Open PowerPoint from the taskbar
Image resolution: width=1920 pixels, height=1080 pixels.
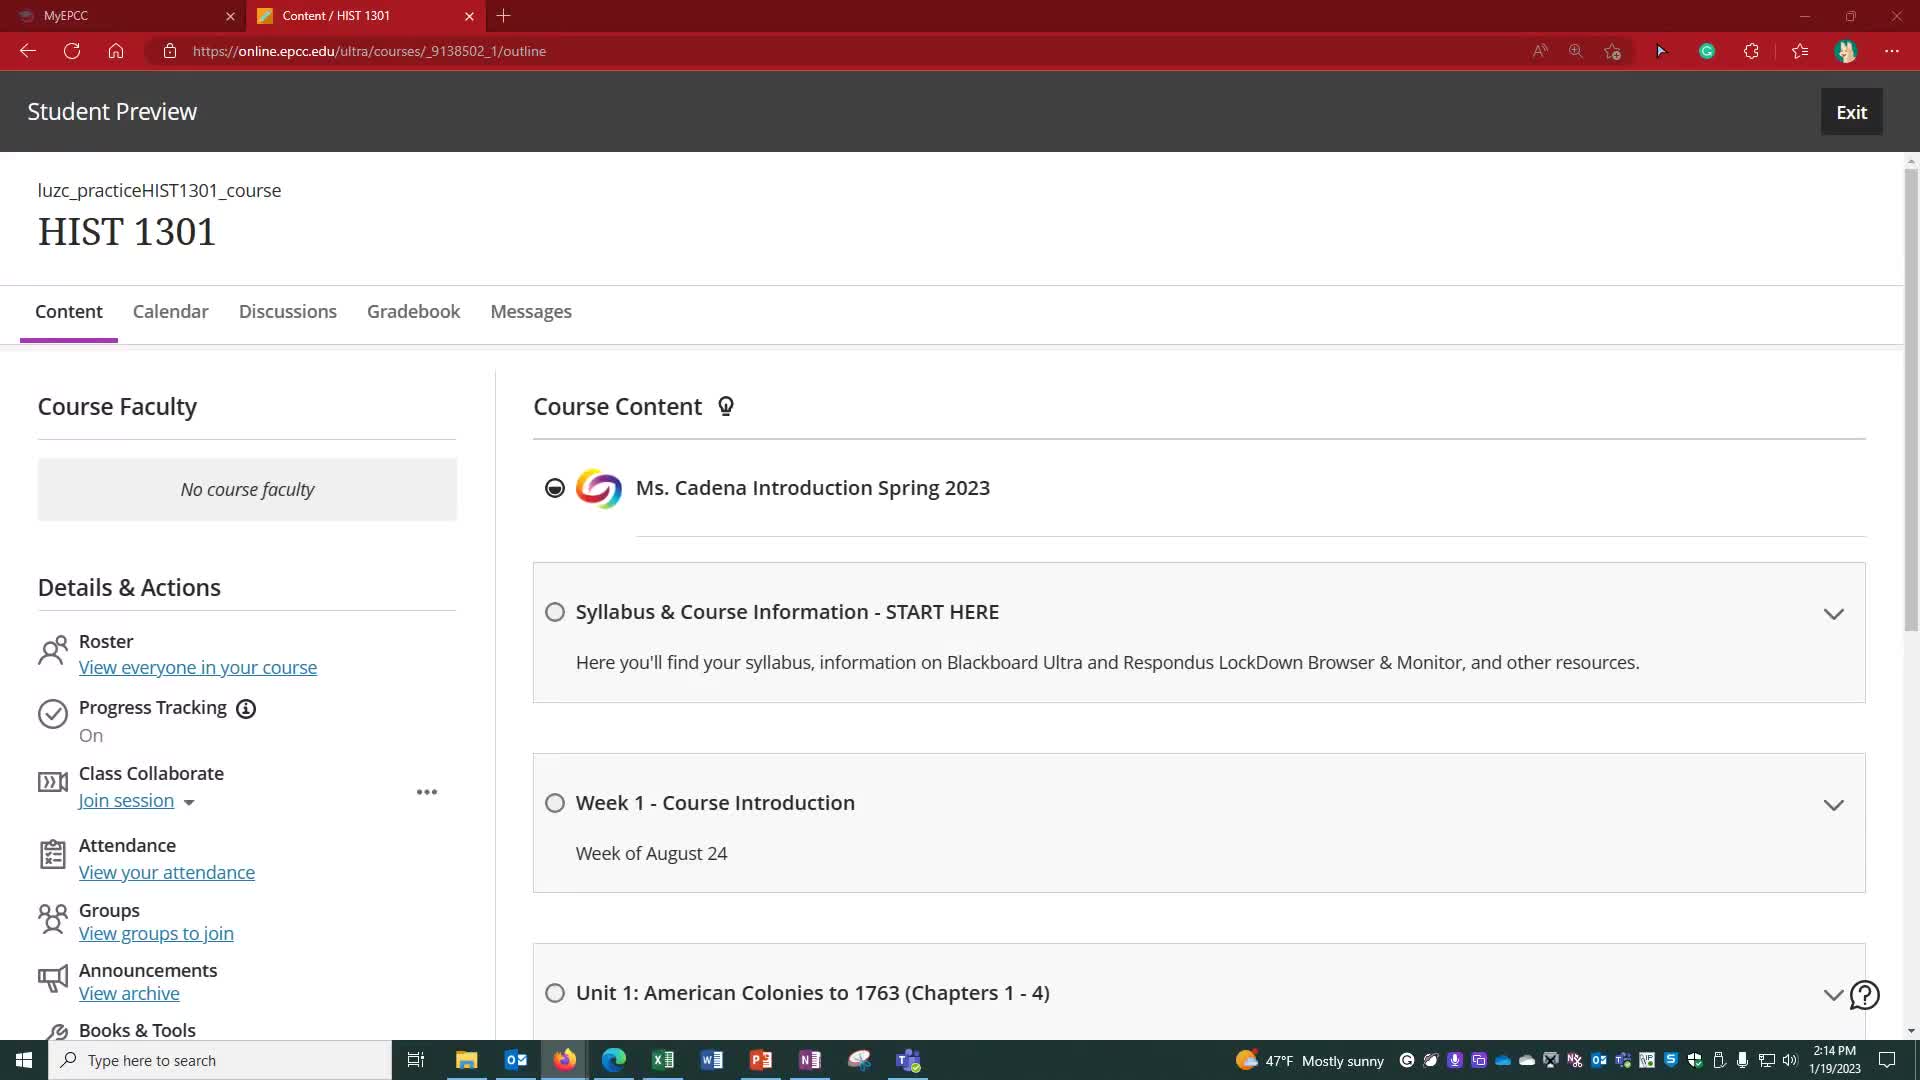pyautogui.click(x=761, y=1060)
